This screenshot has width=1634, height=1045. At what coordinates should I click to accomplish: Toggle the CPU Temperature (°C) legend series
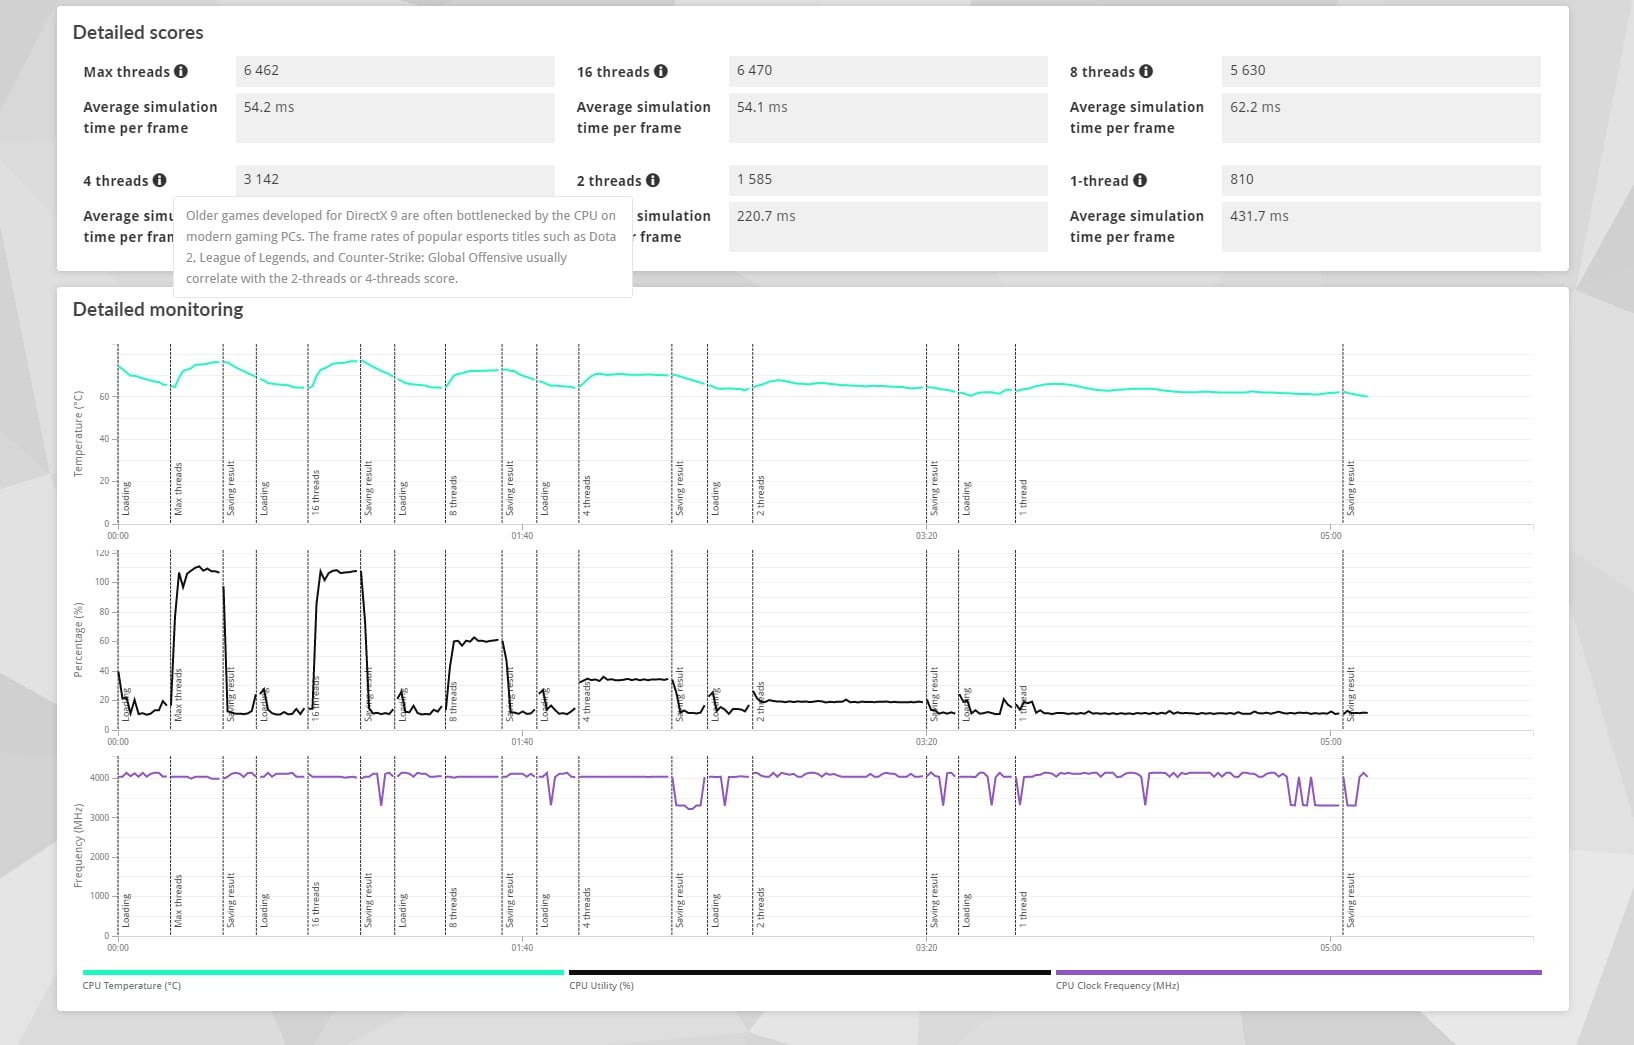click(323, 978)
